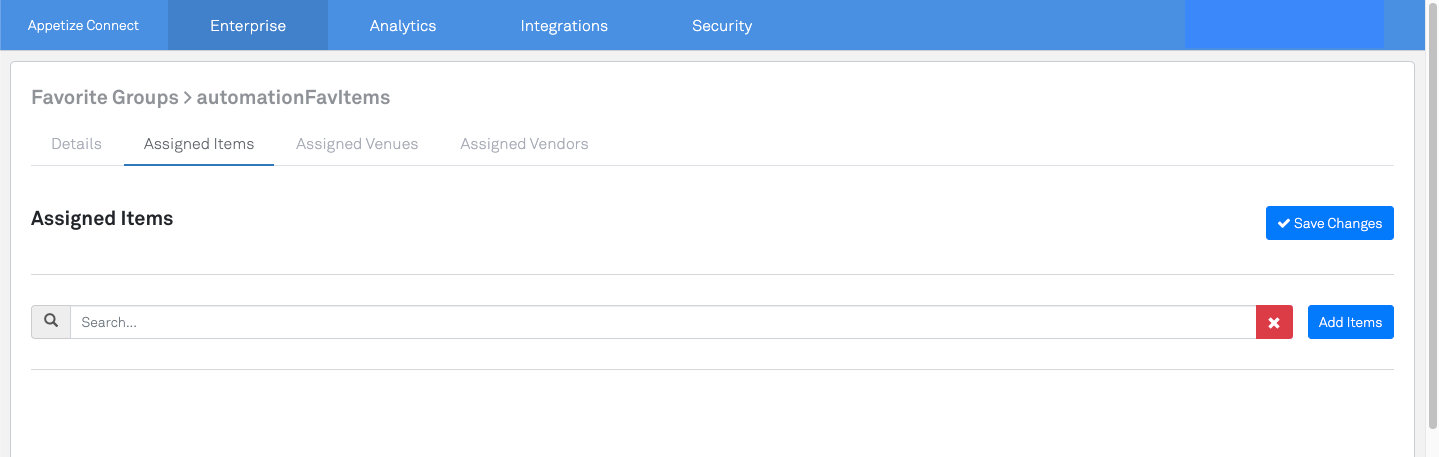Viewport: 1439px width, 457px height.
Task: Click the Appetize Connect logo
Action: pyautogui.click(x=83, y=25)
